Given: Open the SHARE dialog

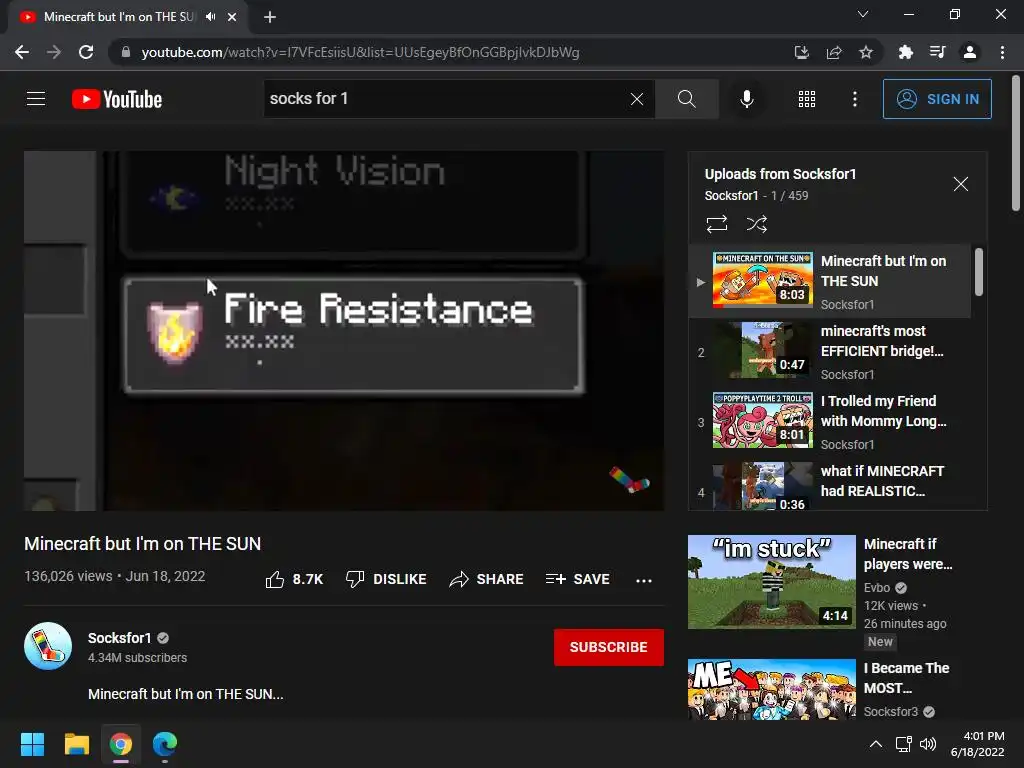Looking at the screenshot, I should tap(487, 579).
